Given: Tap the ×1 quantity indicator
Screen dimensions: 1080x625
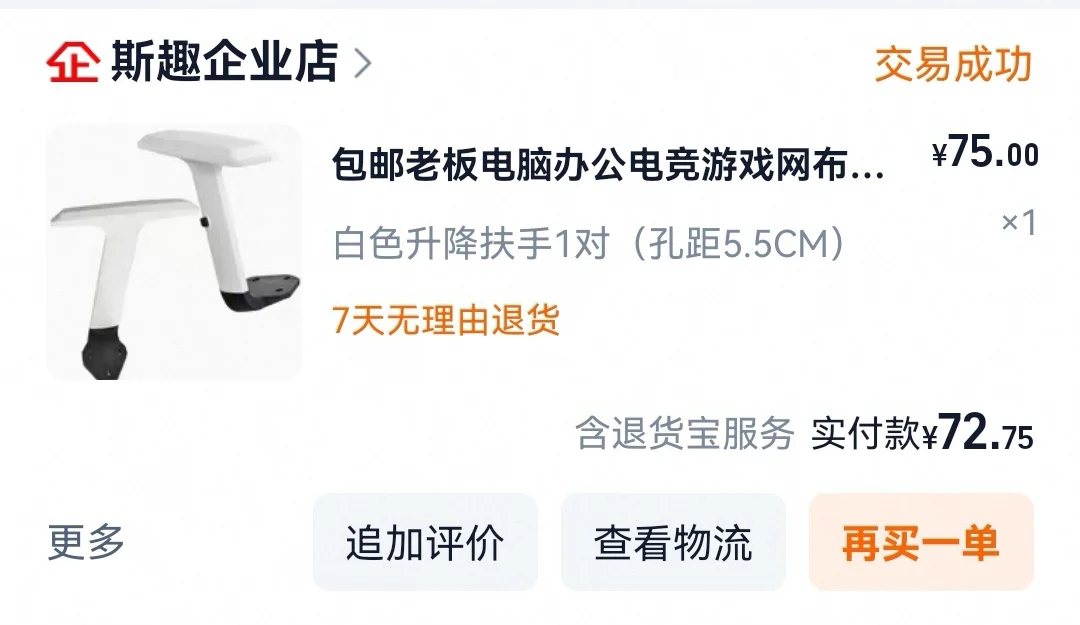Looking at the screenshot, I should point(1019,222).
